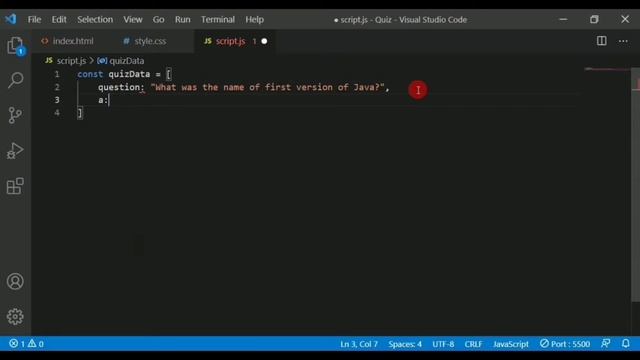
Task: Click line number 2 in gutter
Action: pos(57,87)
